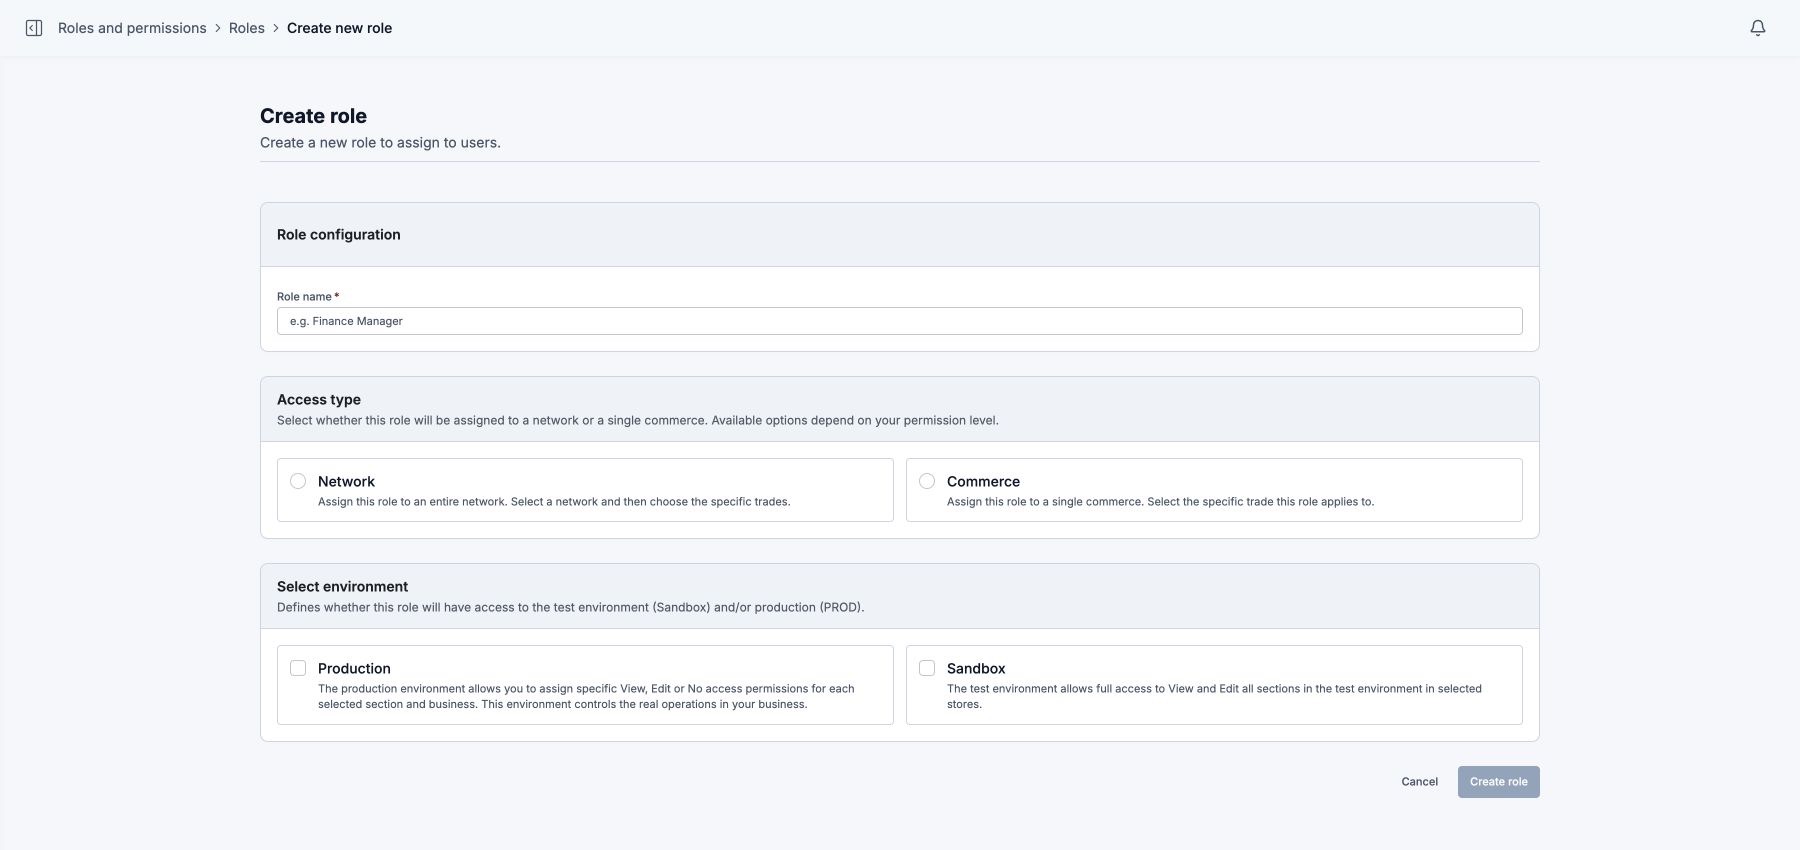Click the Select environment heading
The height and width of the screenshot is (850, 1800).
click(x=343, y=586)
